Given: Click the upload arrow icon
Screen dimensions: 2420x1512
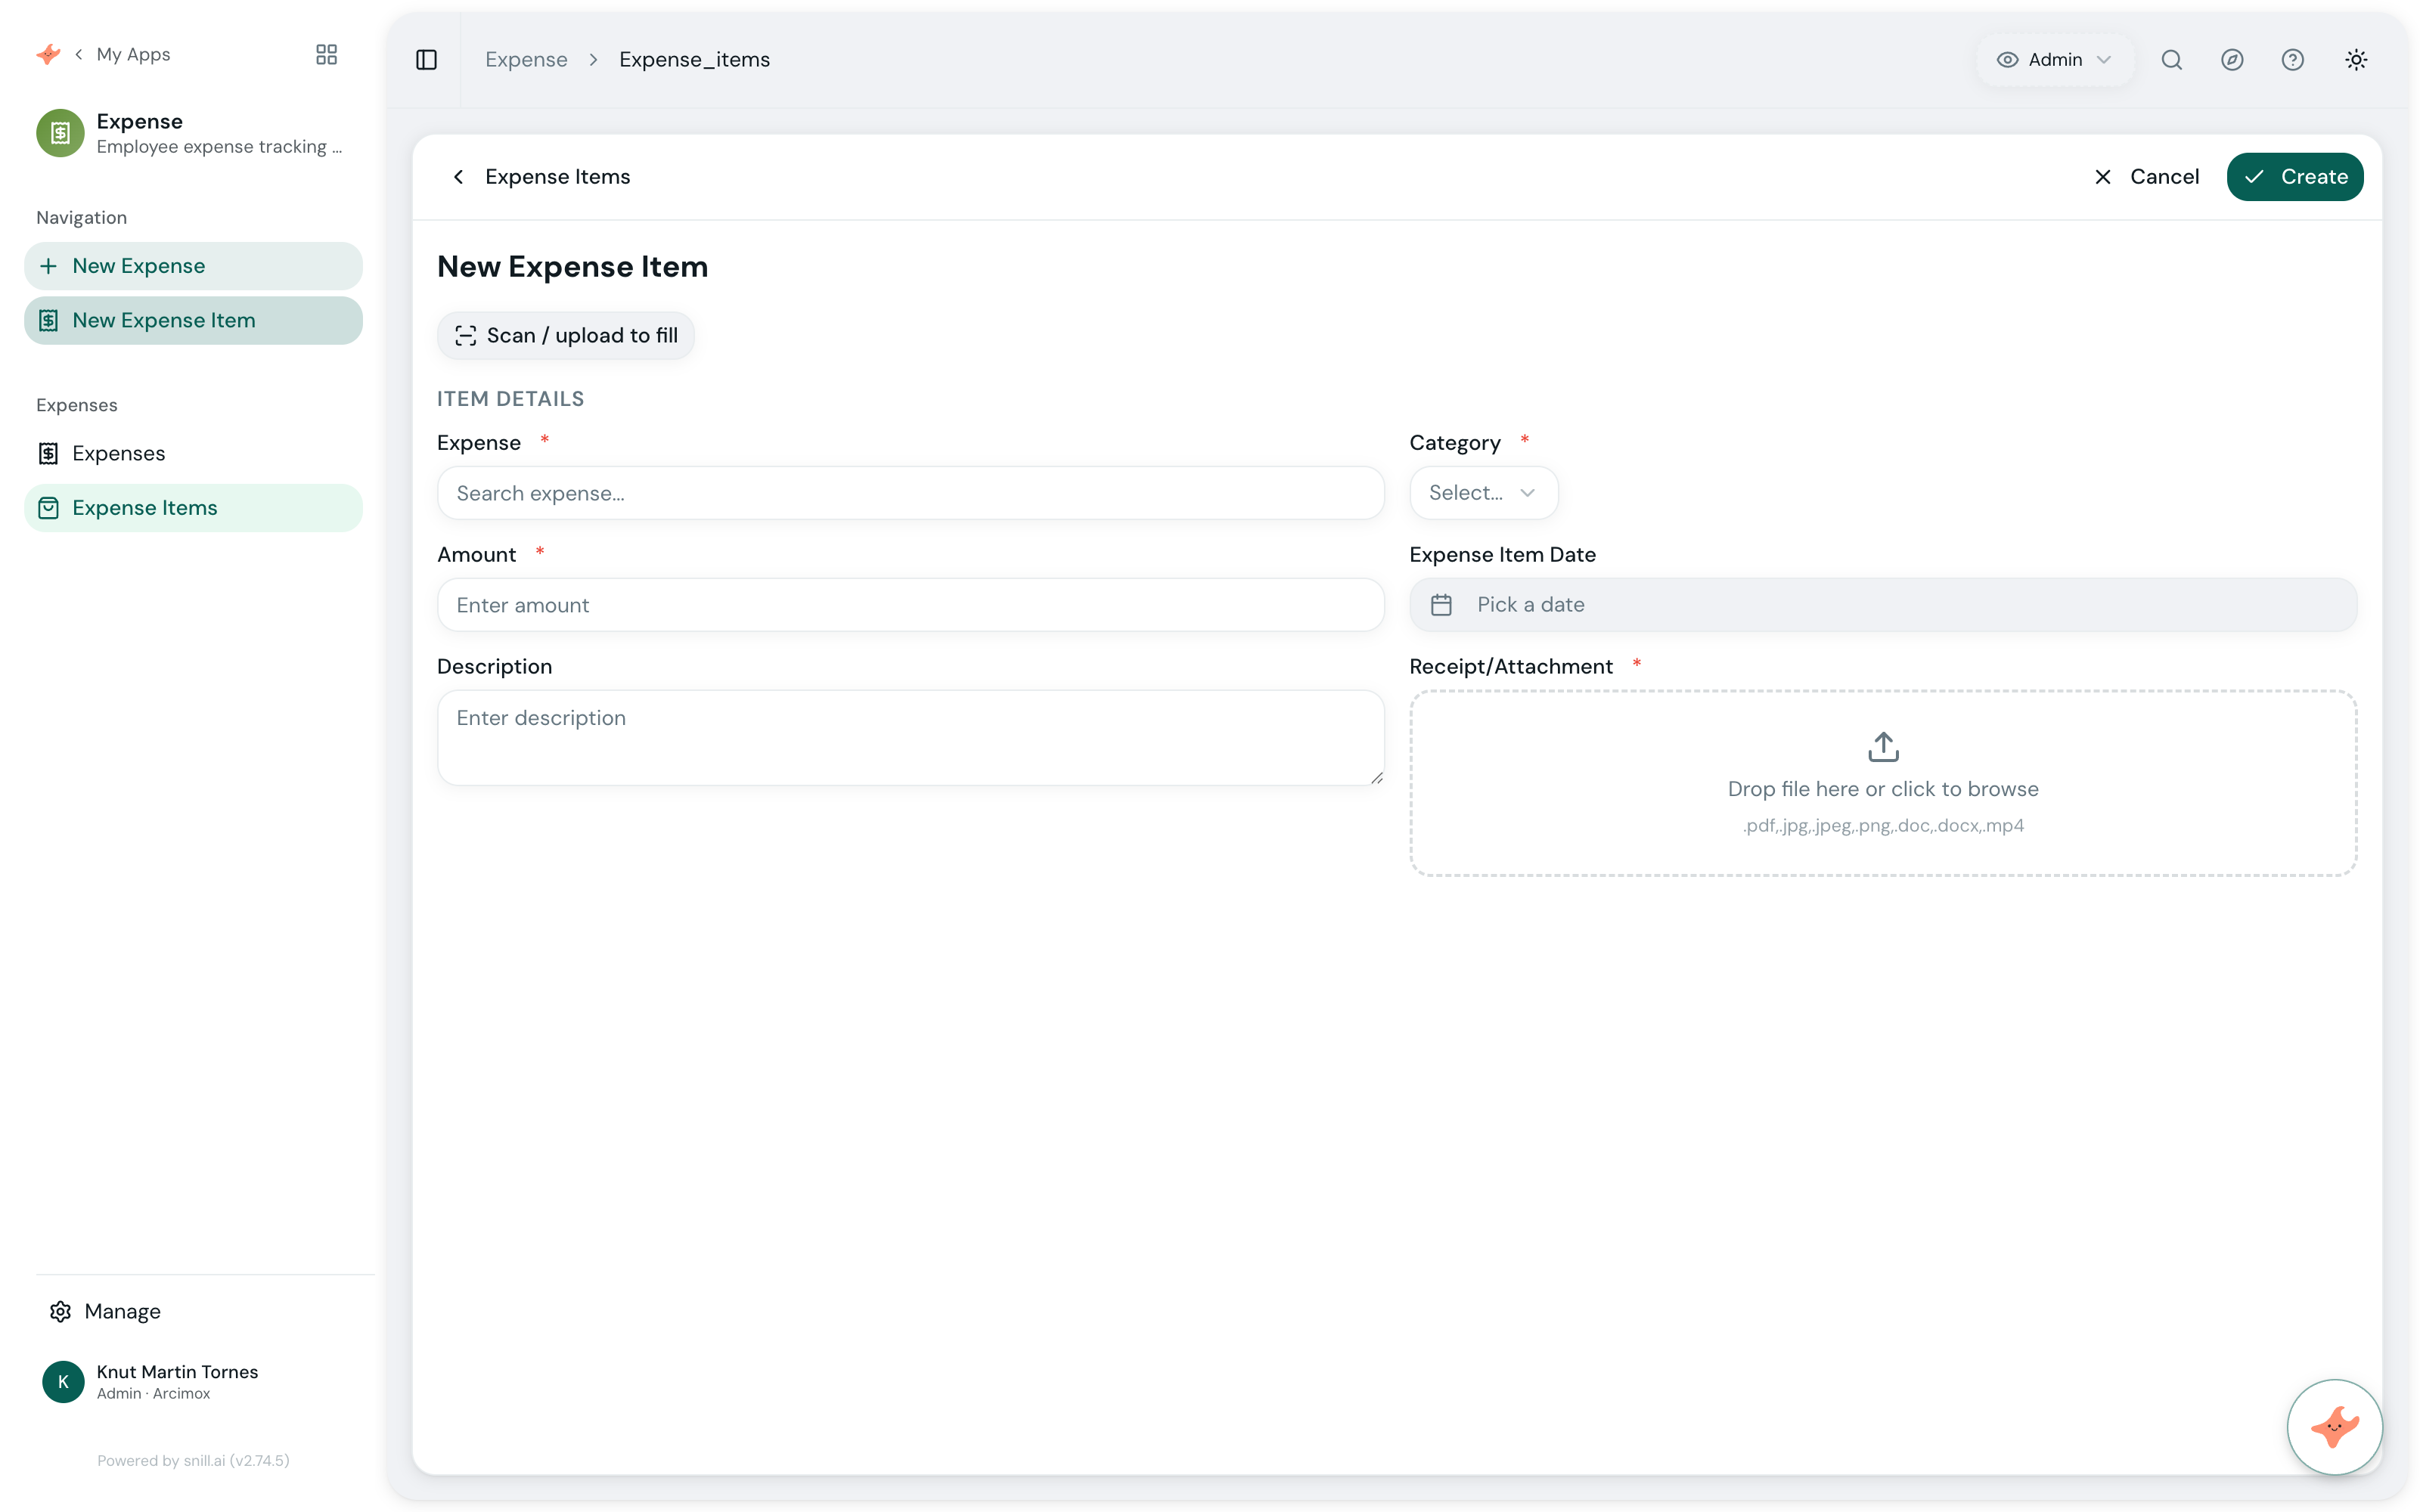Looking at the screenshot, I should tap(1883, 746).
